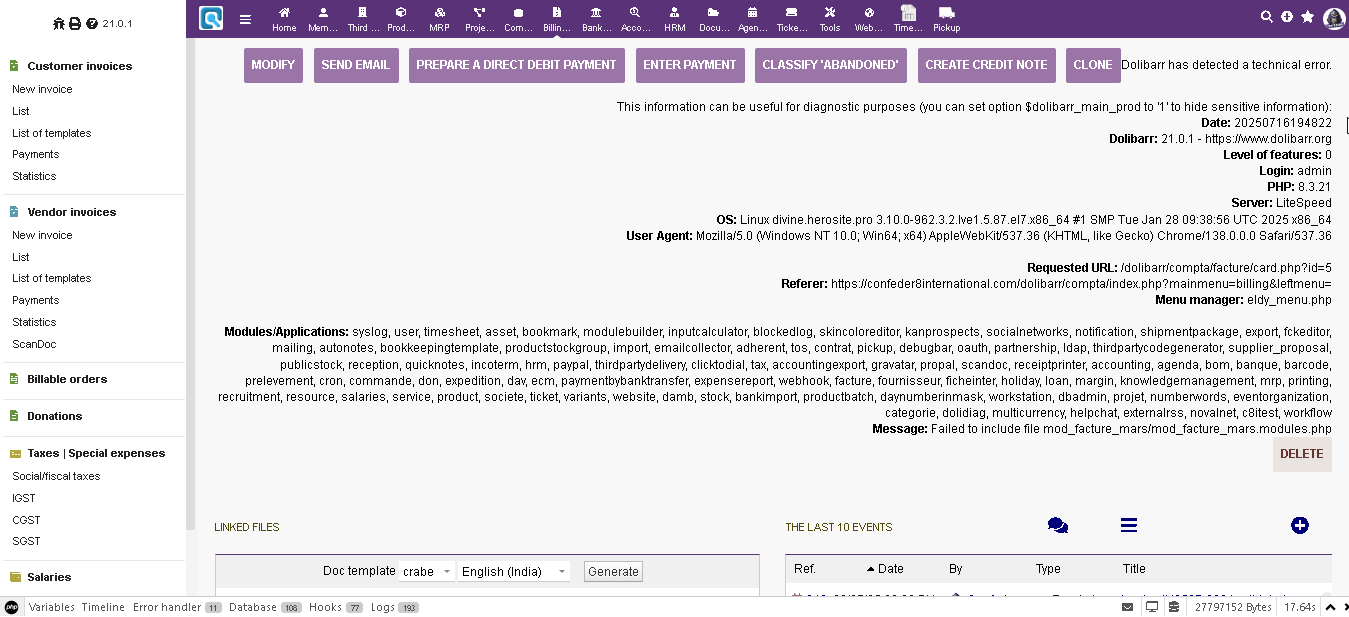1349x617 pixels.
Task: Click the add event plus icon
Action: [x=1300, y=526]
